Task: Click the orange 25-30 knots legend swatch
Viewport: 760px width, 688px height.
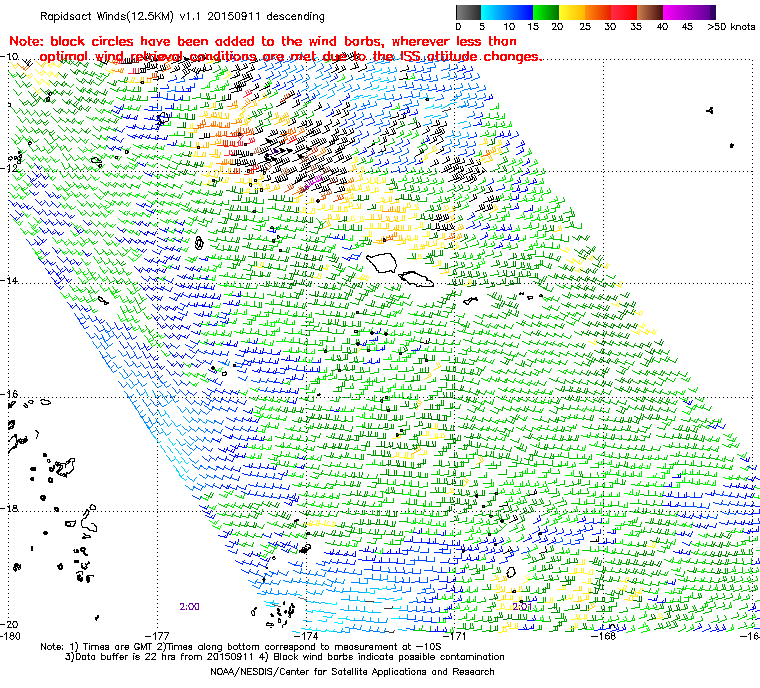Action: point(598,12)
